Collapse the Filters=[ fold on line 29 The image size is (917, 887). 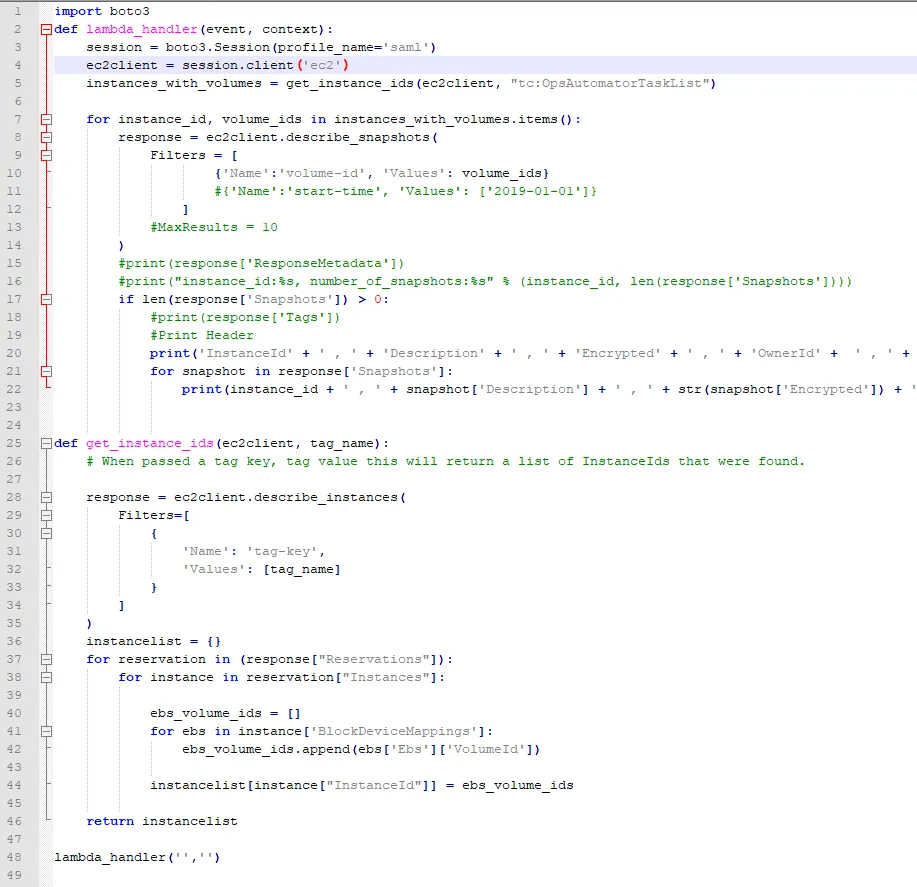coord(47,515)
